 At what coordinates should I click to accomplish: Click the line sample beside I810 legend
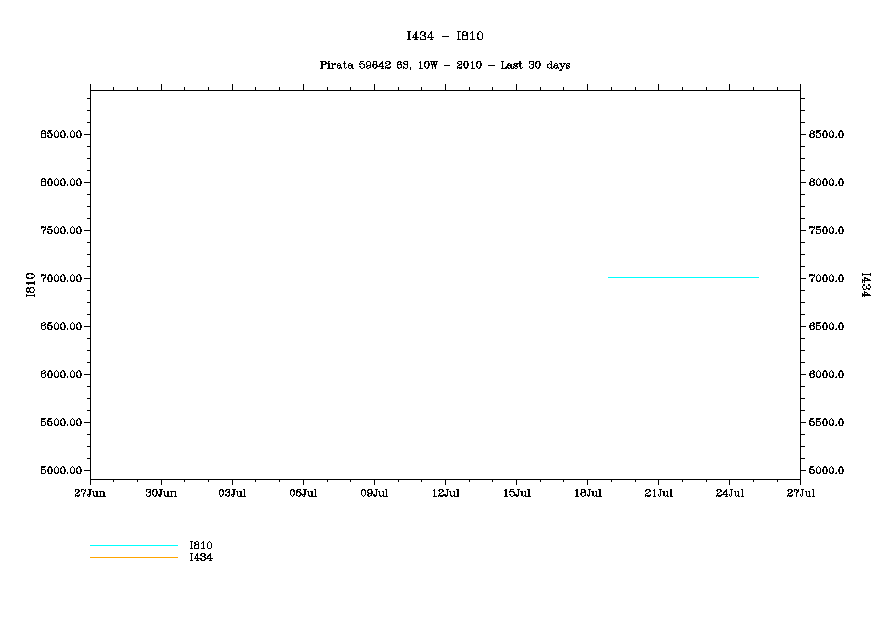point(133,546)
